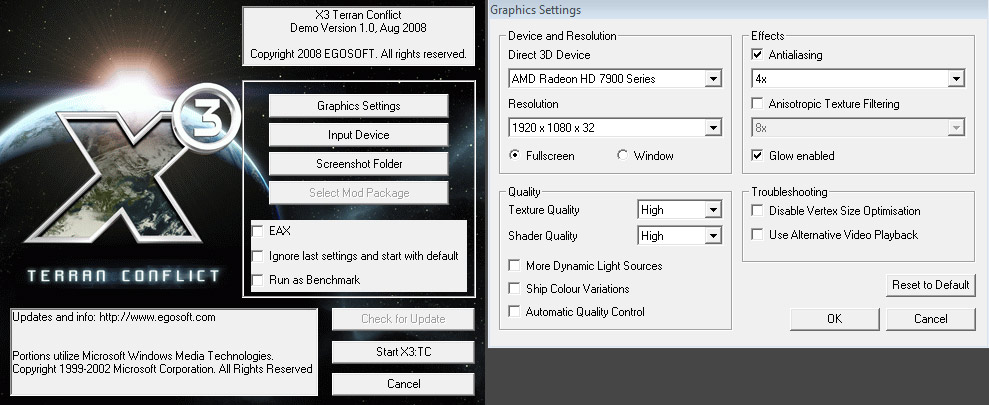The height and width of the screenshot is (405, 989).
Task: Open the Direct 3D Device dropdown
Action: (713, 79)
